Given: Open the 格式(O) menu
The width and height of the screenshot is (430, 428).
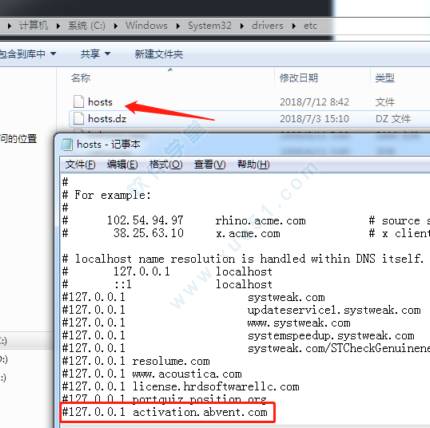Looking at the screenshot, I should click(x=166, y=165).
